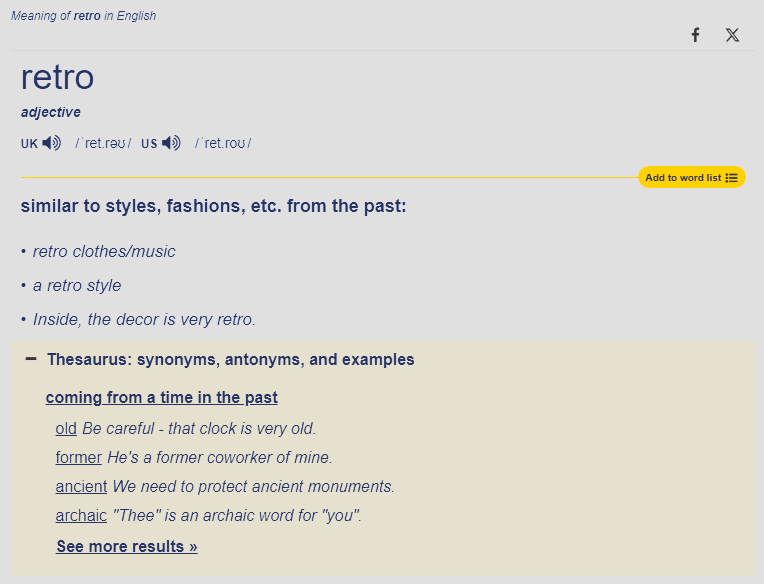
Task: Click the example 'a retro style'
Action: (x=77, y=285)
